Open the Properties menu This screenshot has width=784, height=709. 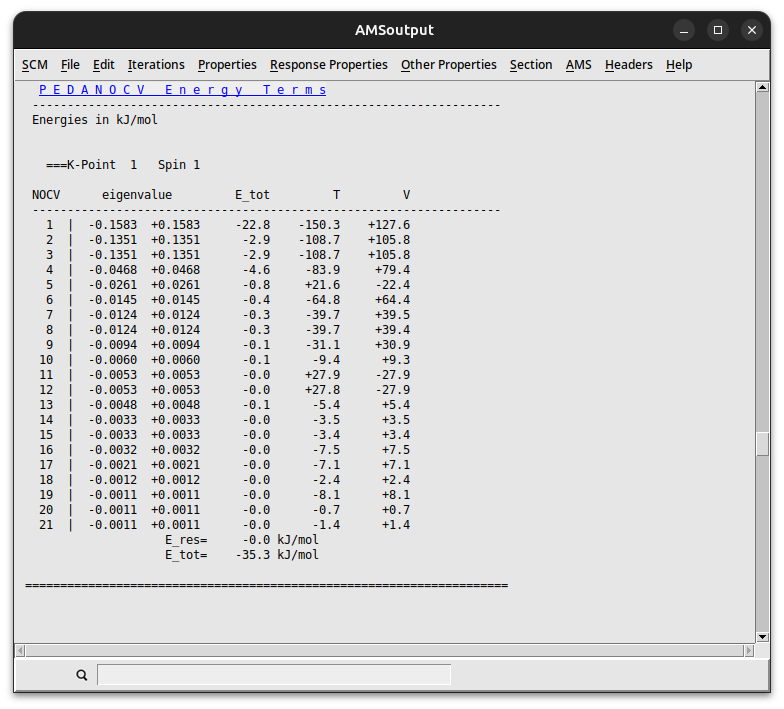coord(227,65)
